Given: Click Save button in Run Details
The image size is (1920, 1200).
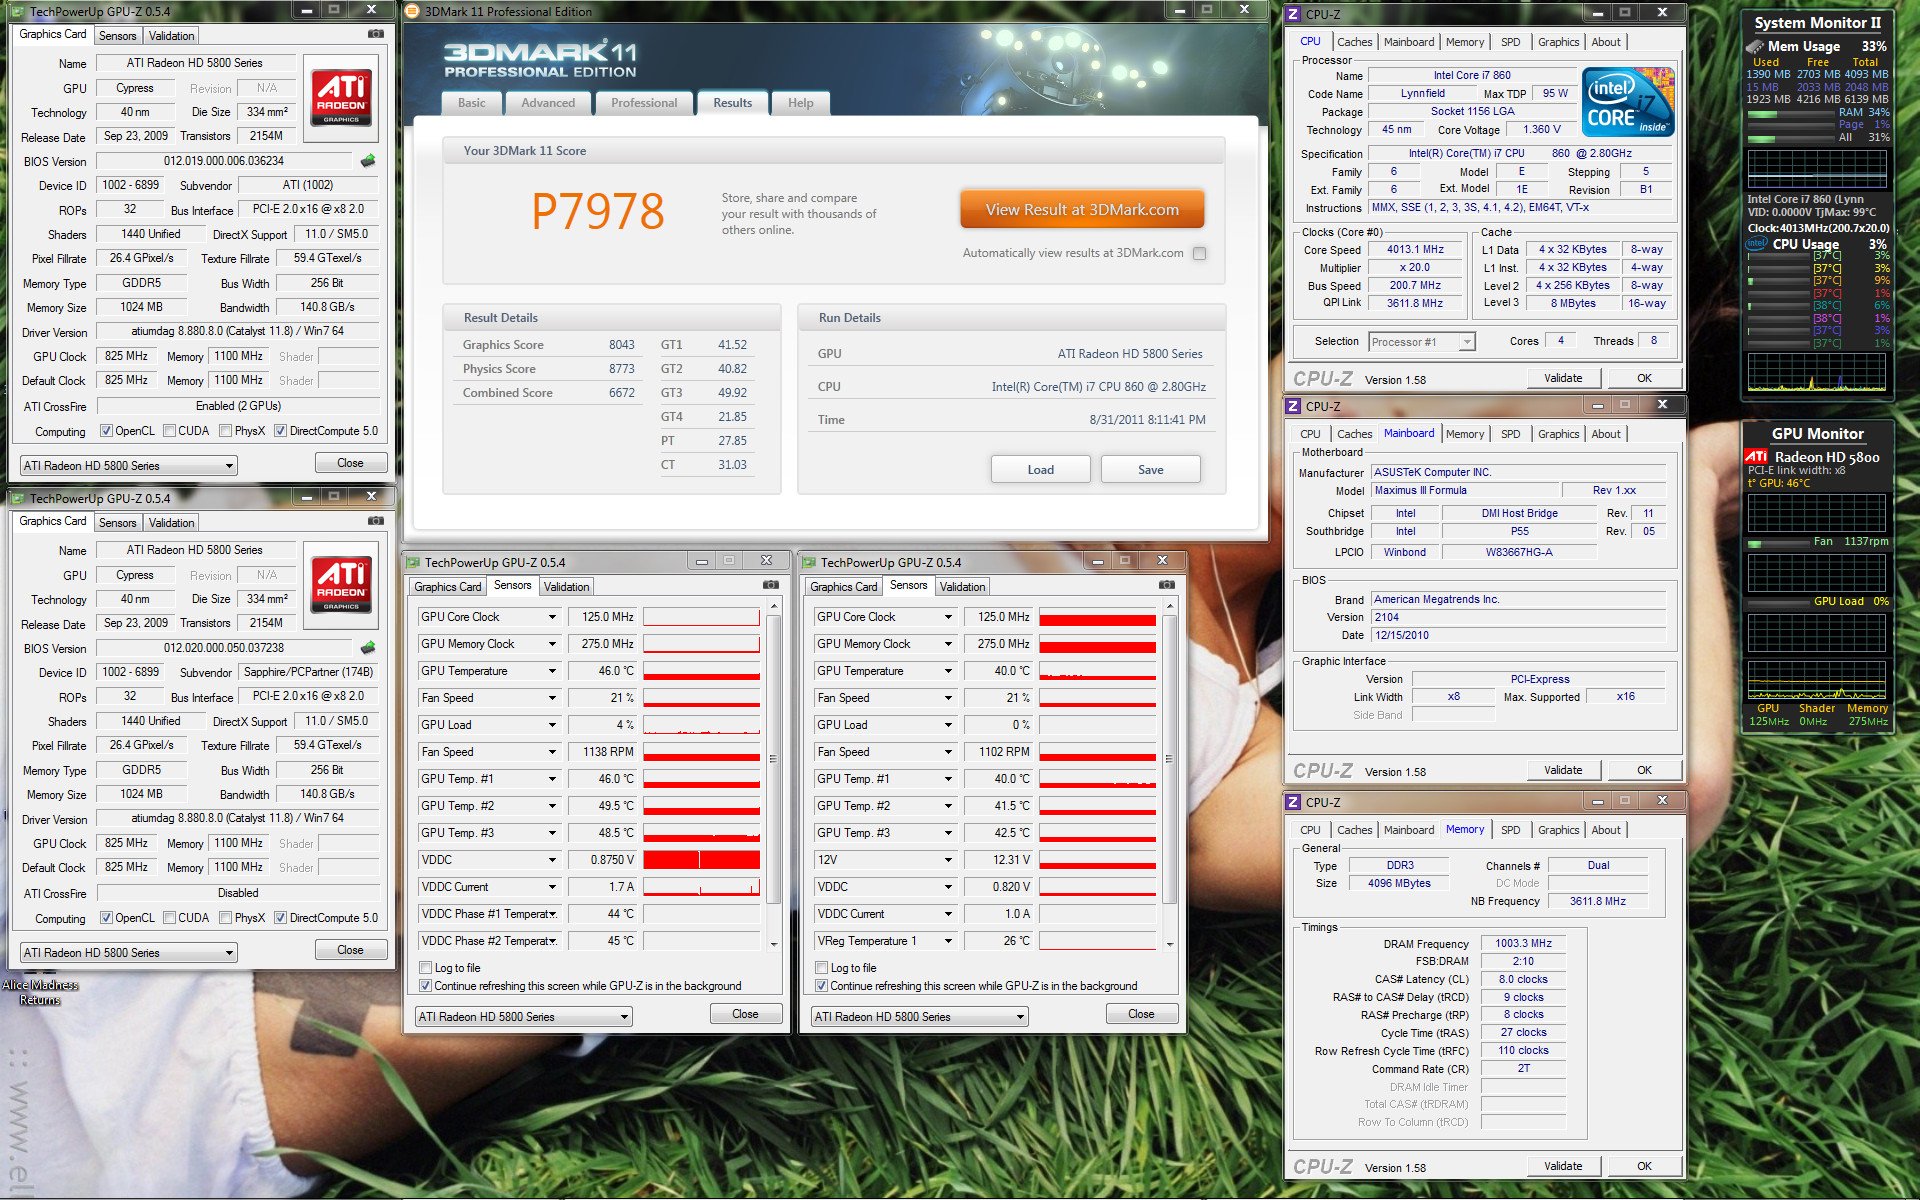Looking at the screenshot, I should (1151, 470).
